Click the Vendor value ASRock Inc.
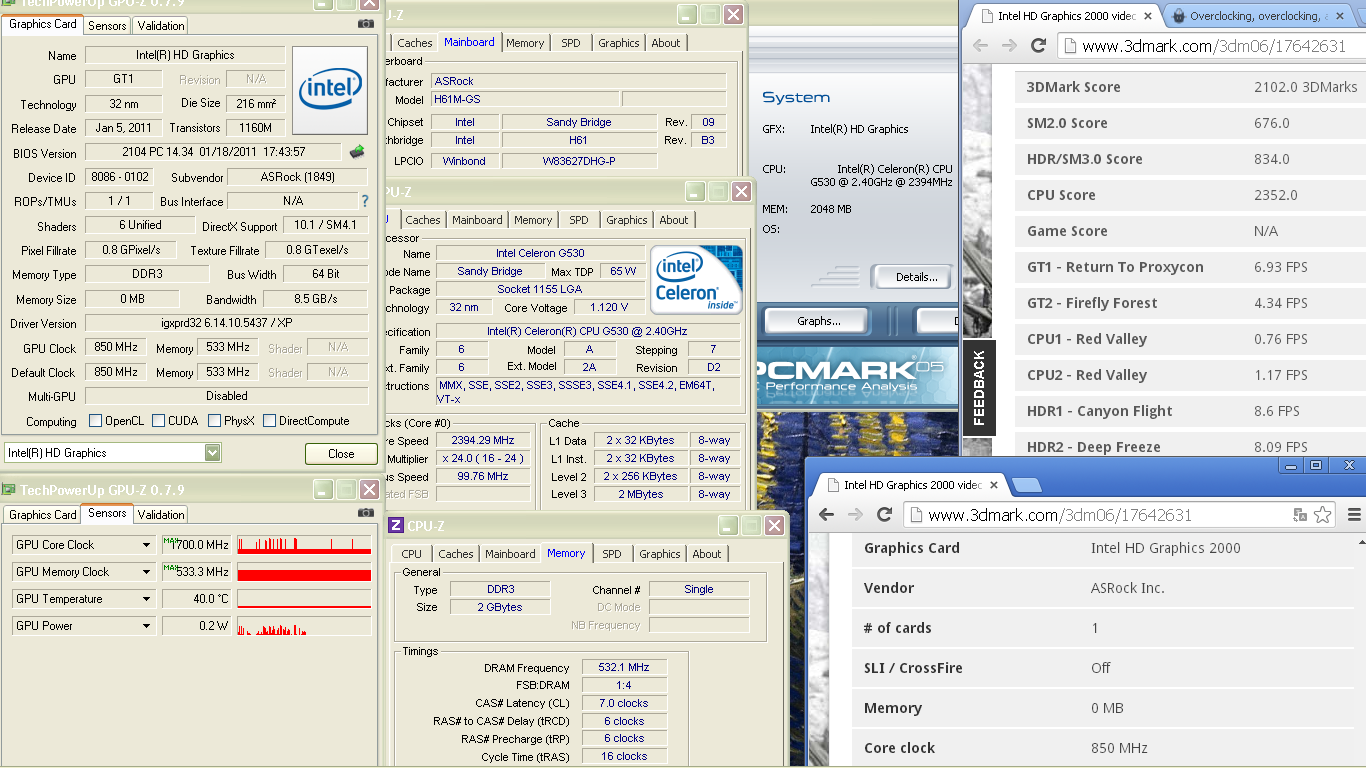The image size is (1366, 768). coord(1128,588)
